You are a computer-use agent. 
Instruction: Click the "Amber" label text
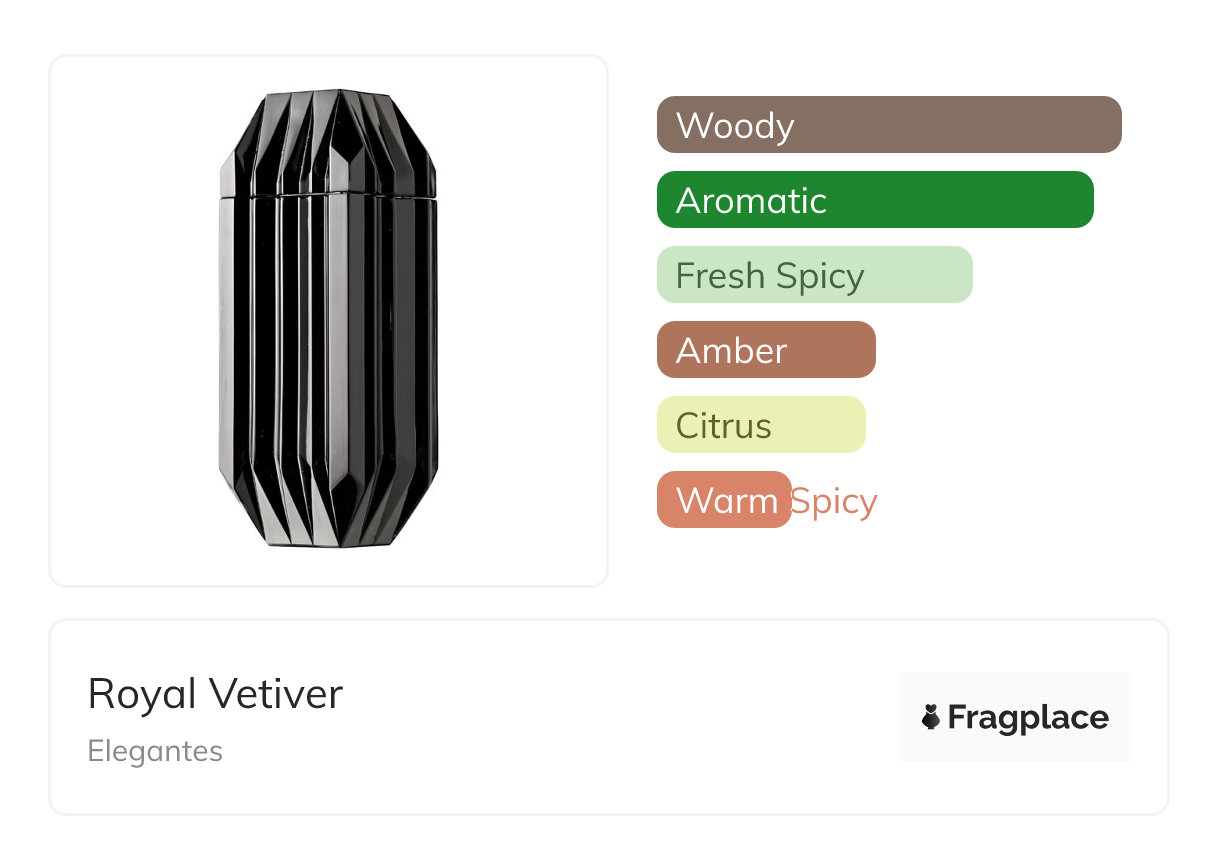click(731, 351)
